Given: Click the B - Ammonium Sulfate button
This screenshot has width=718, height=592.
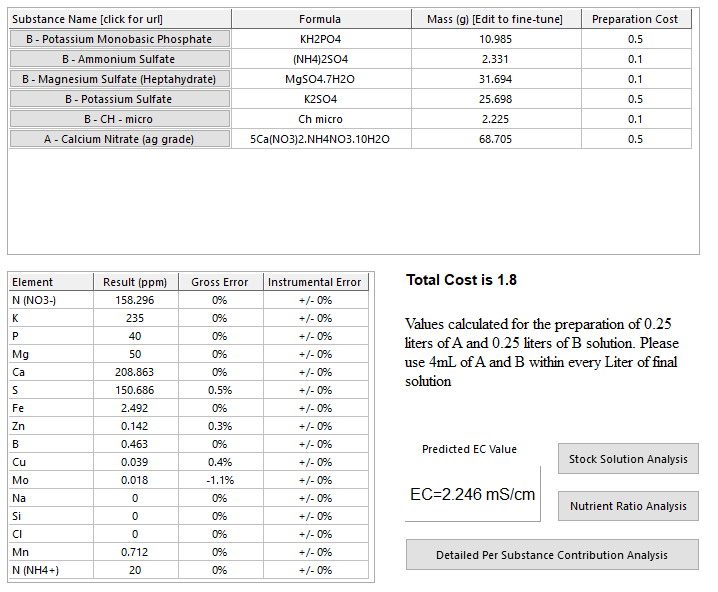Looking at the screenshot, I should (120, 59).
